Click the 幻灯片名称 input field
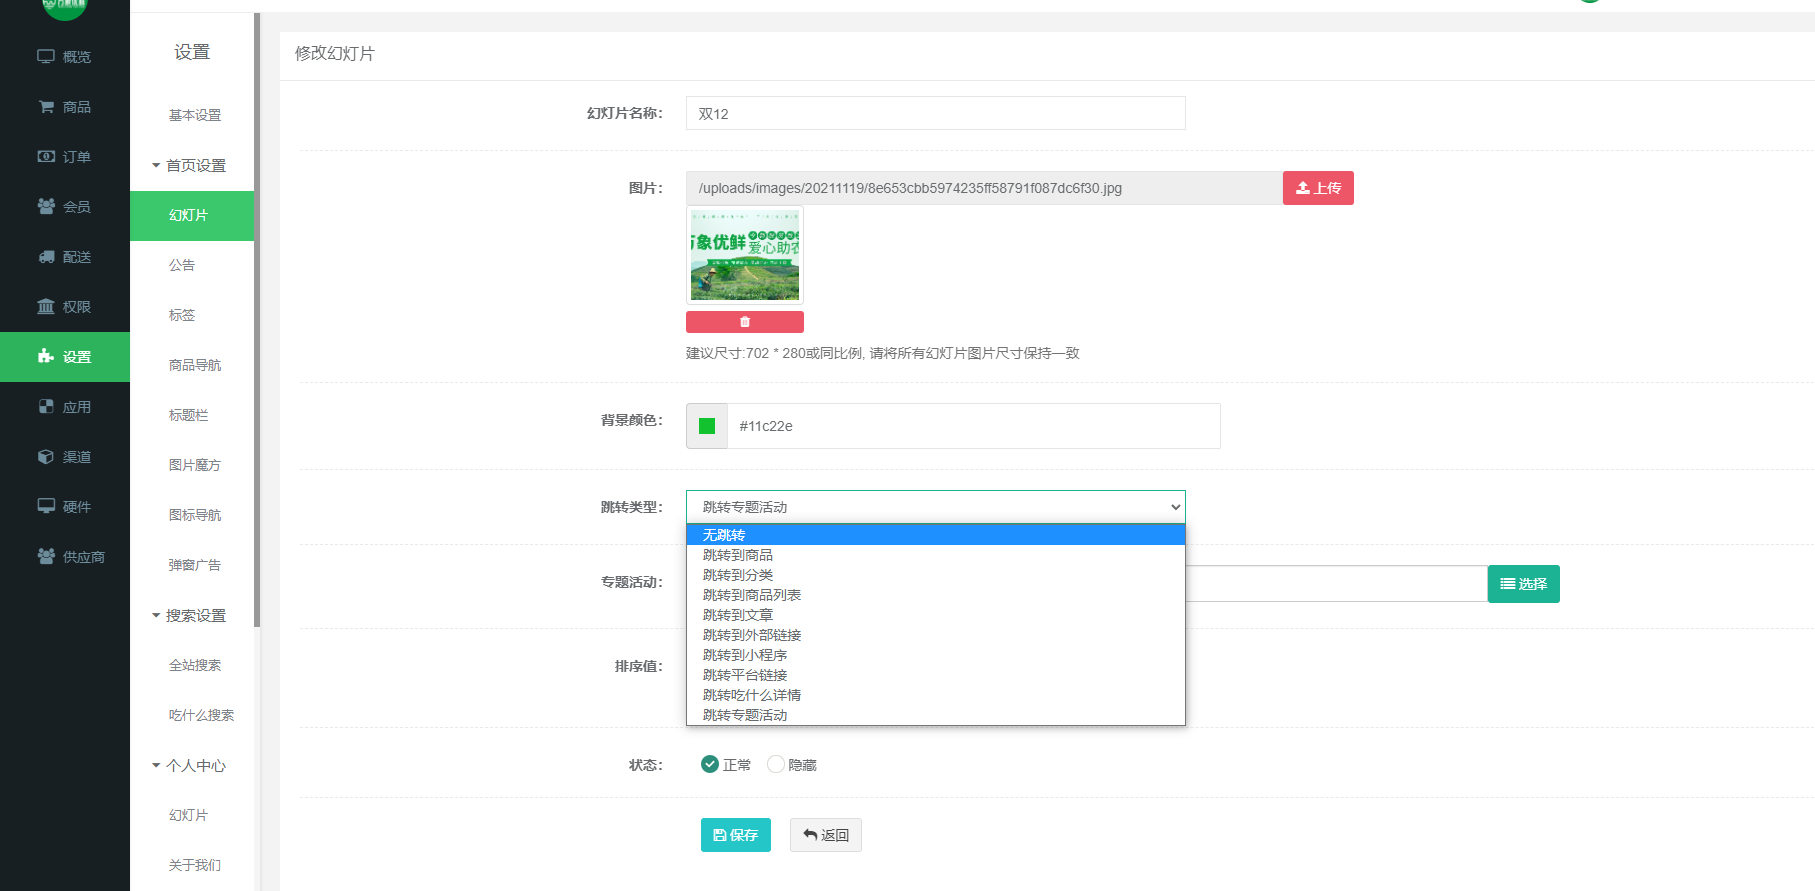 [936, 113]
